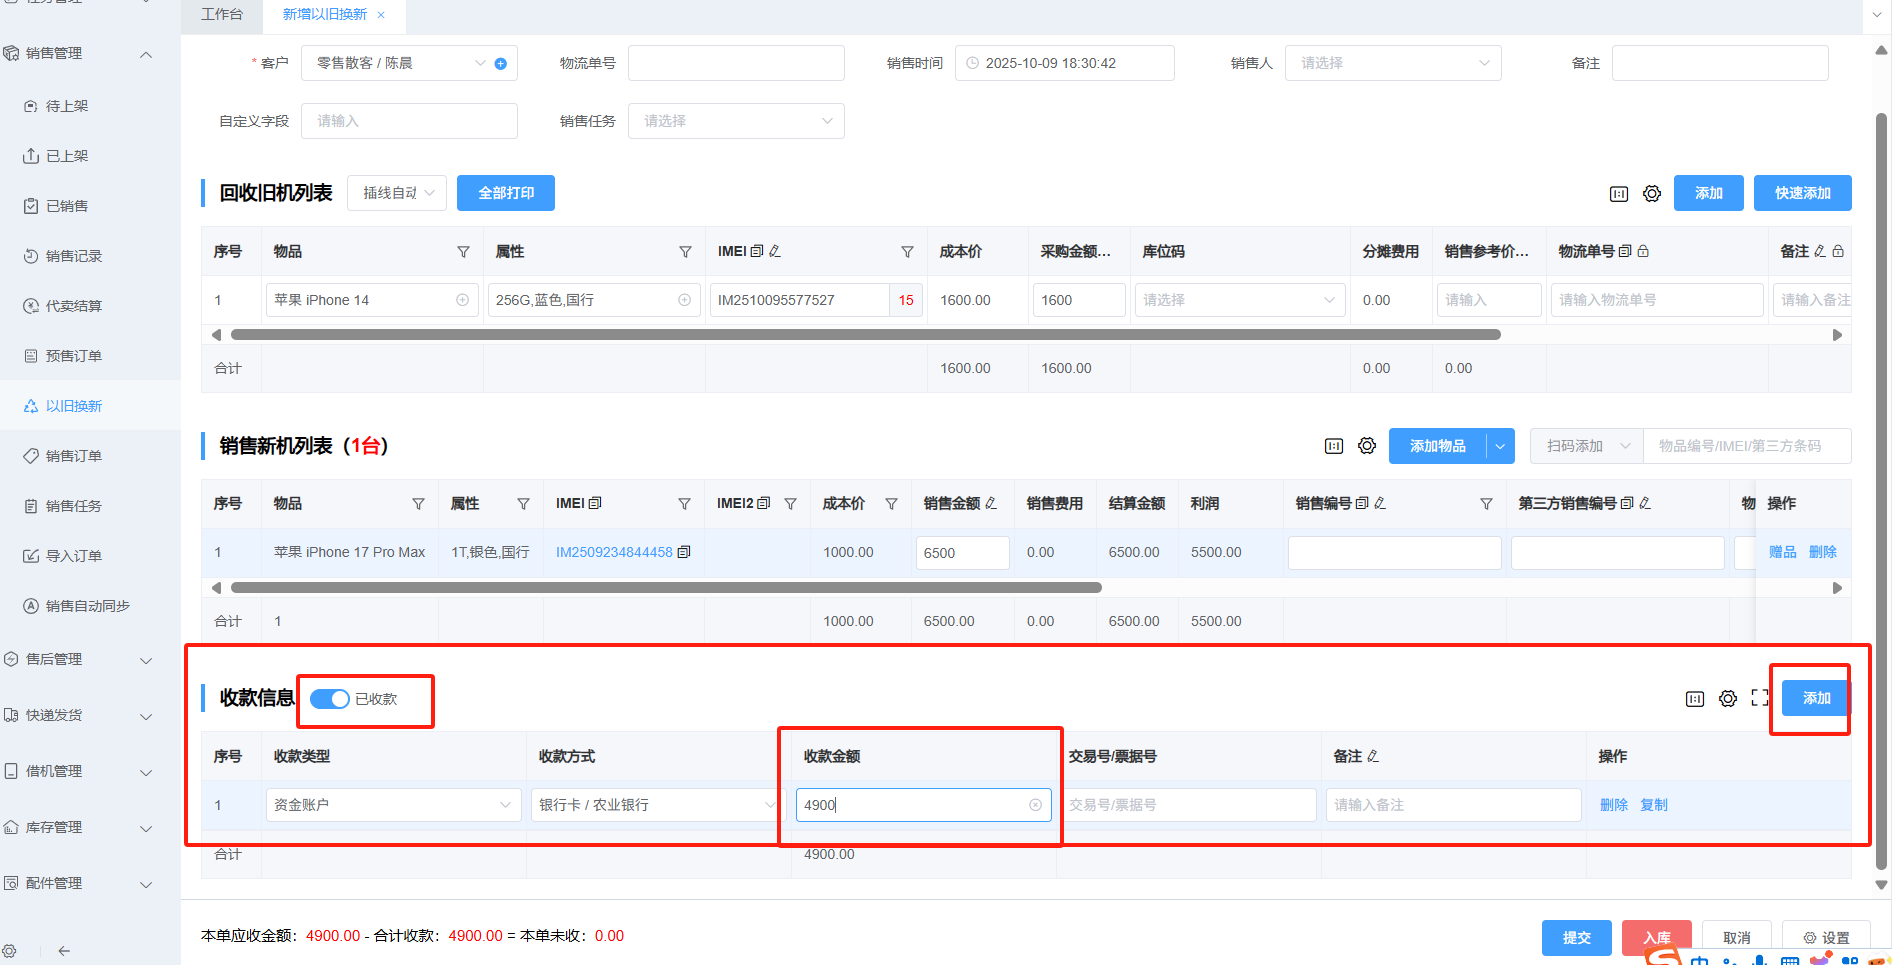Click the 全部打印 button
Screen dimensions: 1892x965
click(506, 193)
